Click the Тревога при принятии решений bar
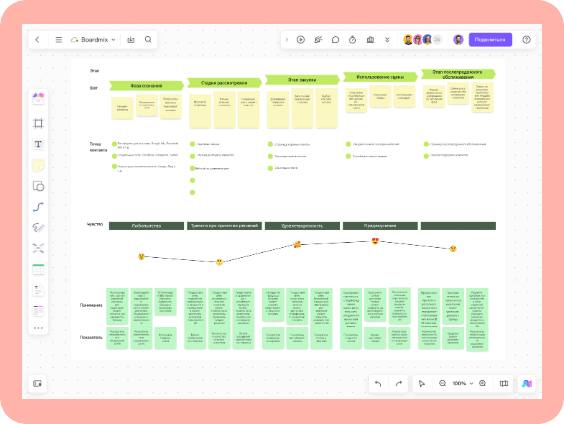This screenshot has height=424, width=564. click(224, 226)
